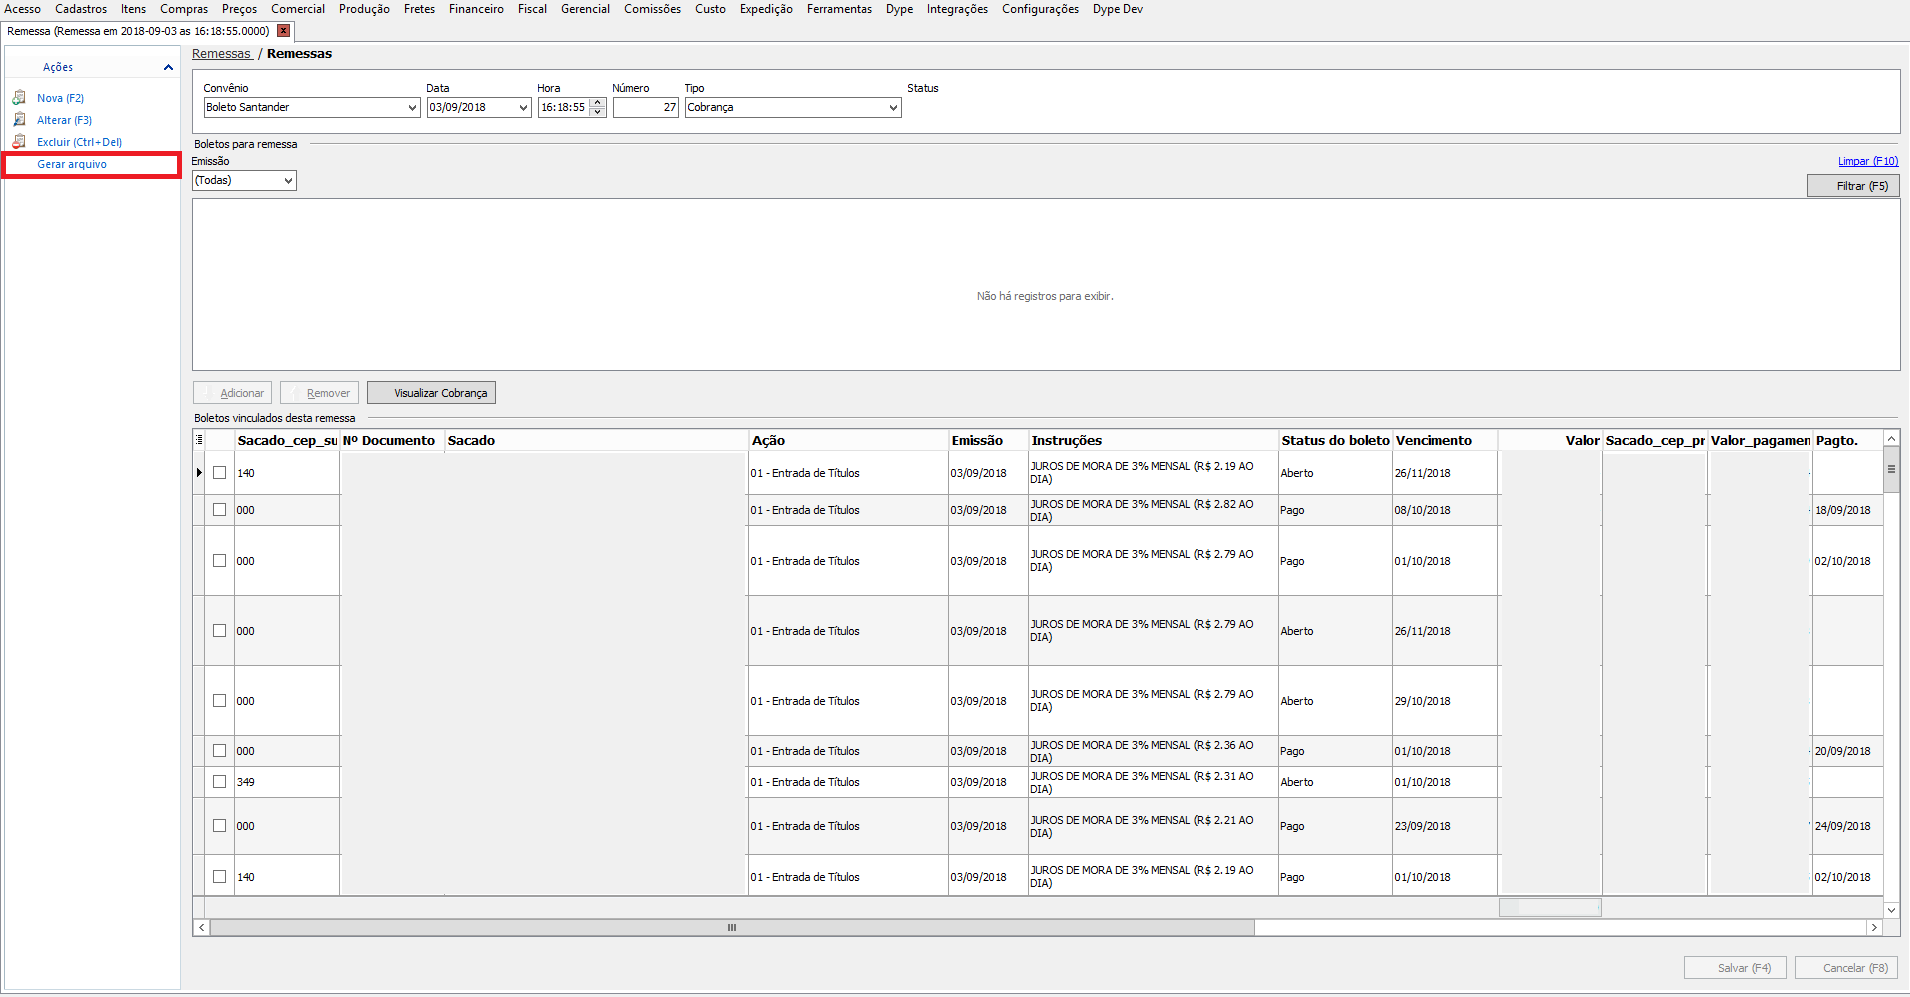This screenshot has width=1910, height=997.
Task: Open the Expedição menu
Action: tap(766, 9)
